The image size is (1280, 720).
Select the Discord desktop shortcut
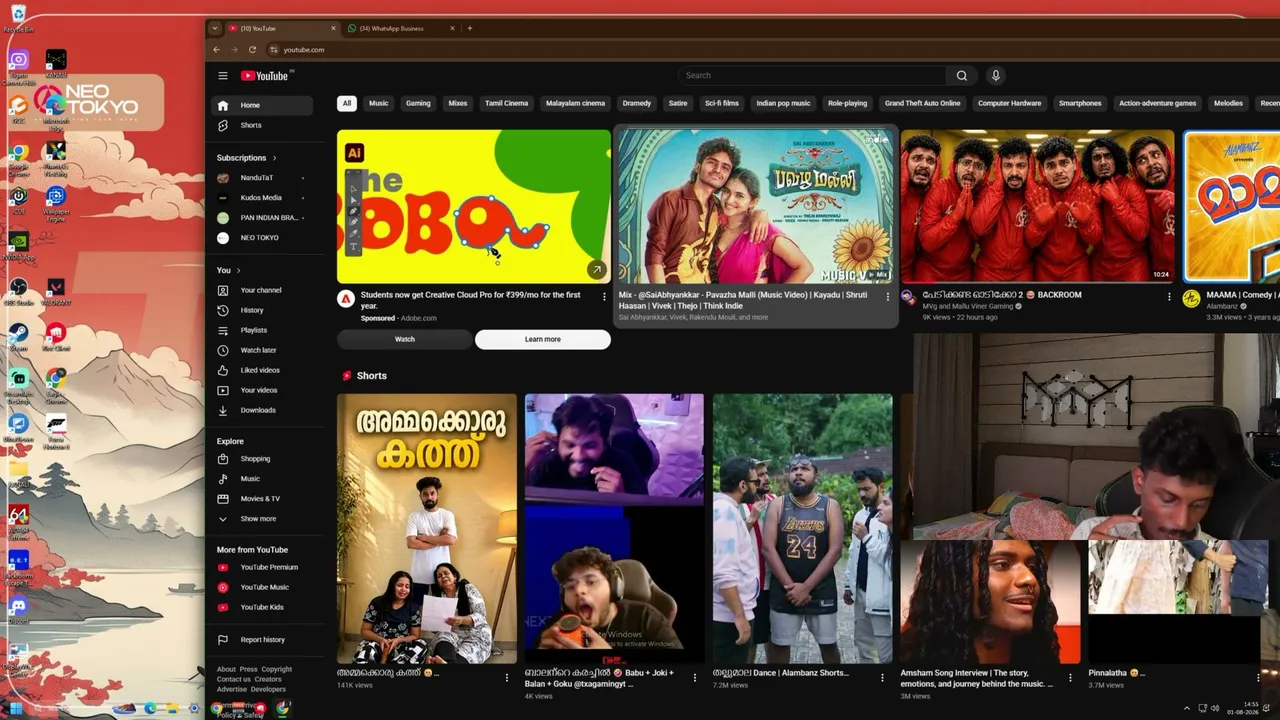click(18, 609)
